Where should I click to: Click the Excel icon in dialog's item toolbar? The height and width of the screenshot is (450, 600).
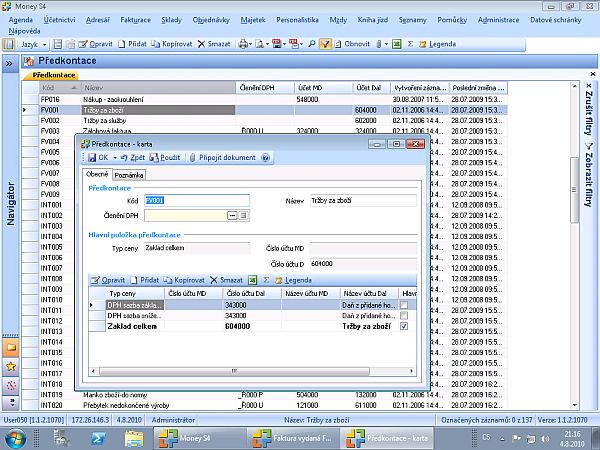(252, 280)
